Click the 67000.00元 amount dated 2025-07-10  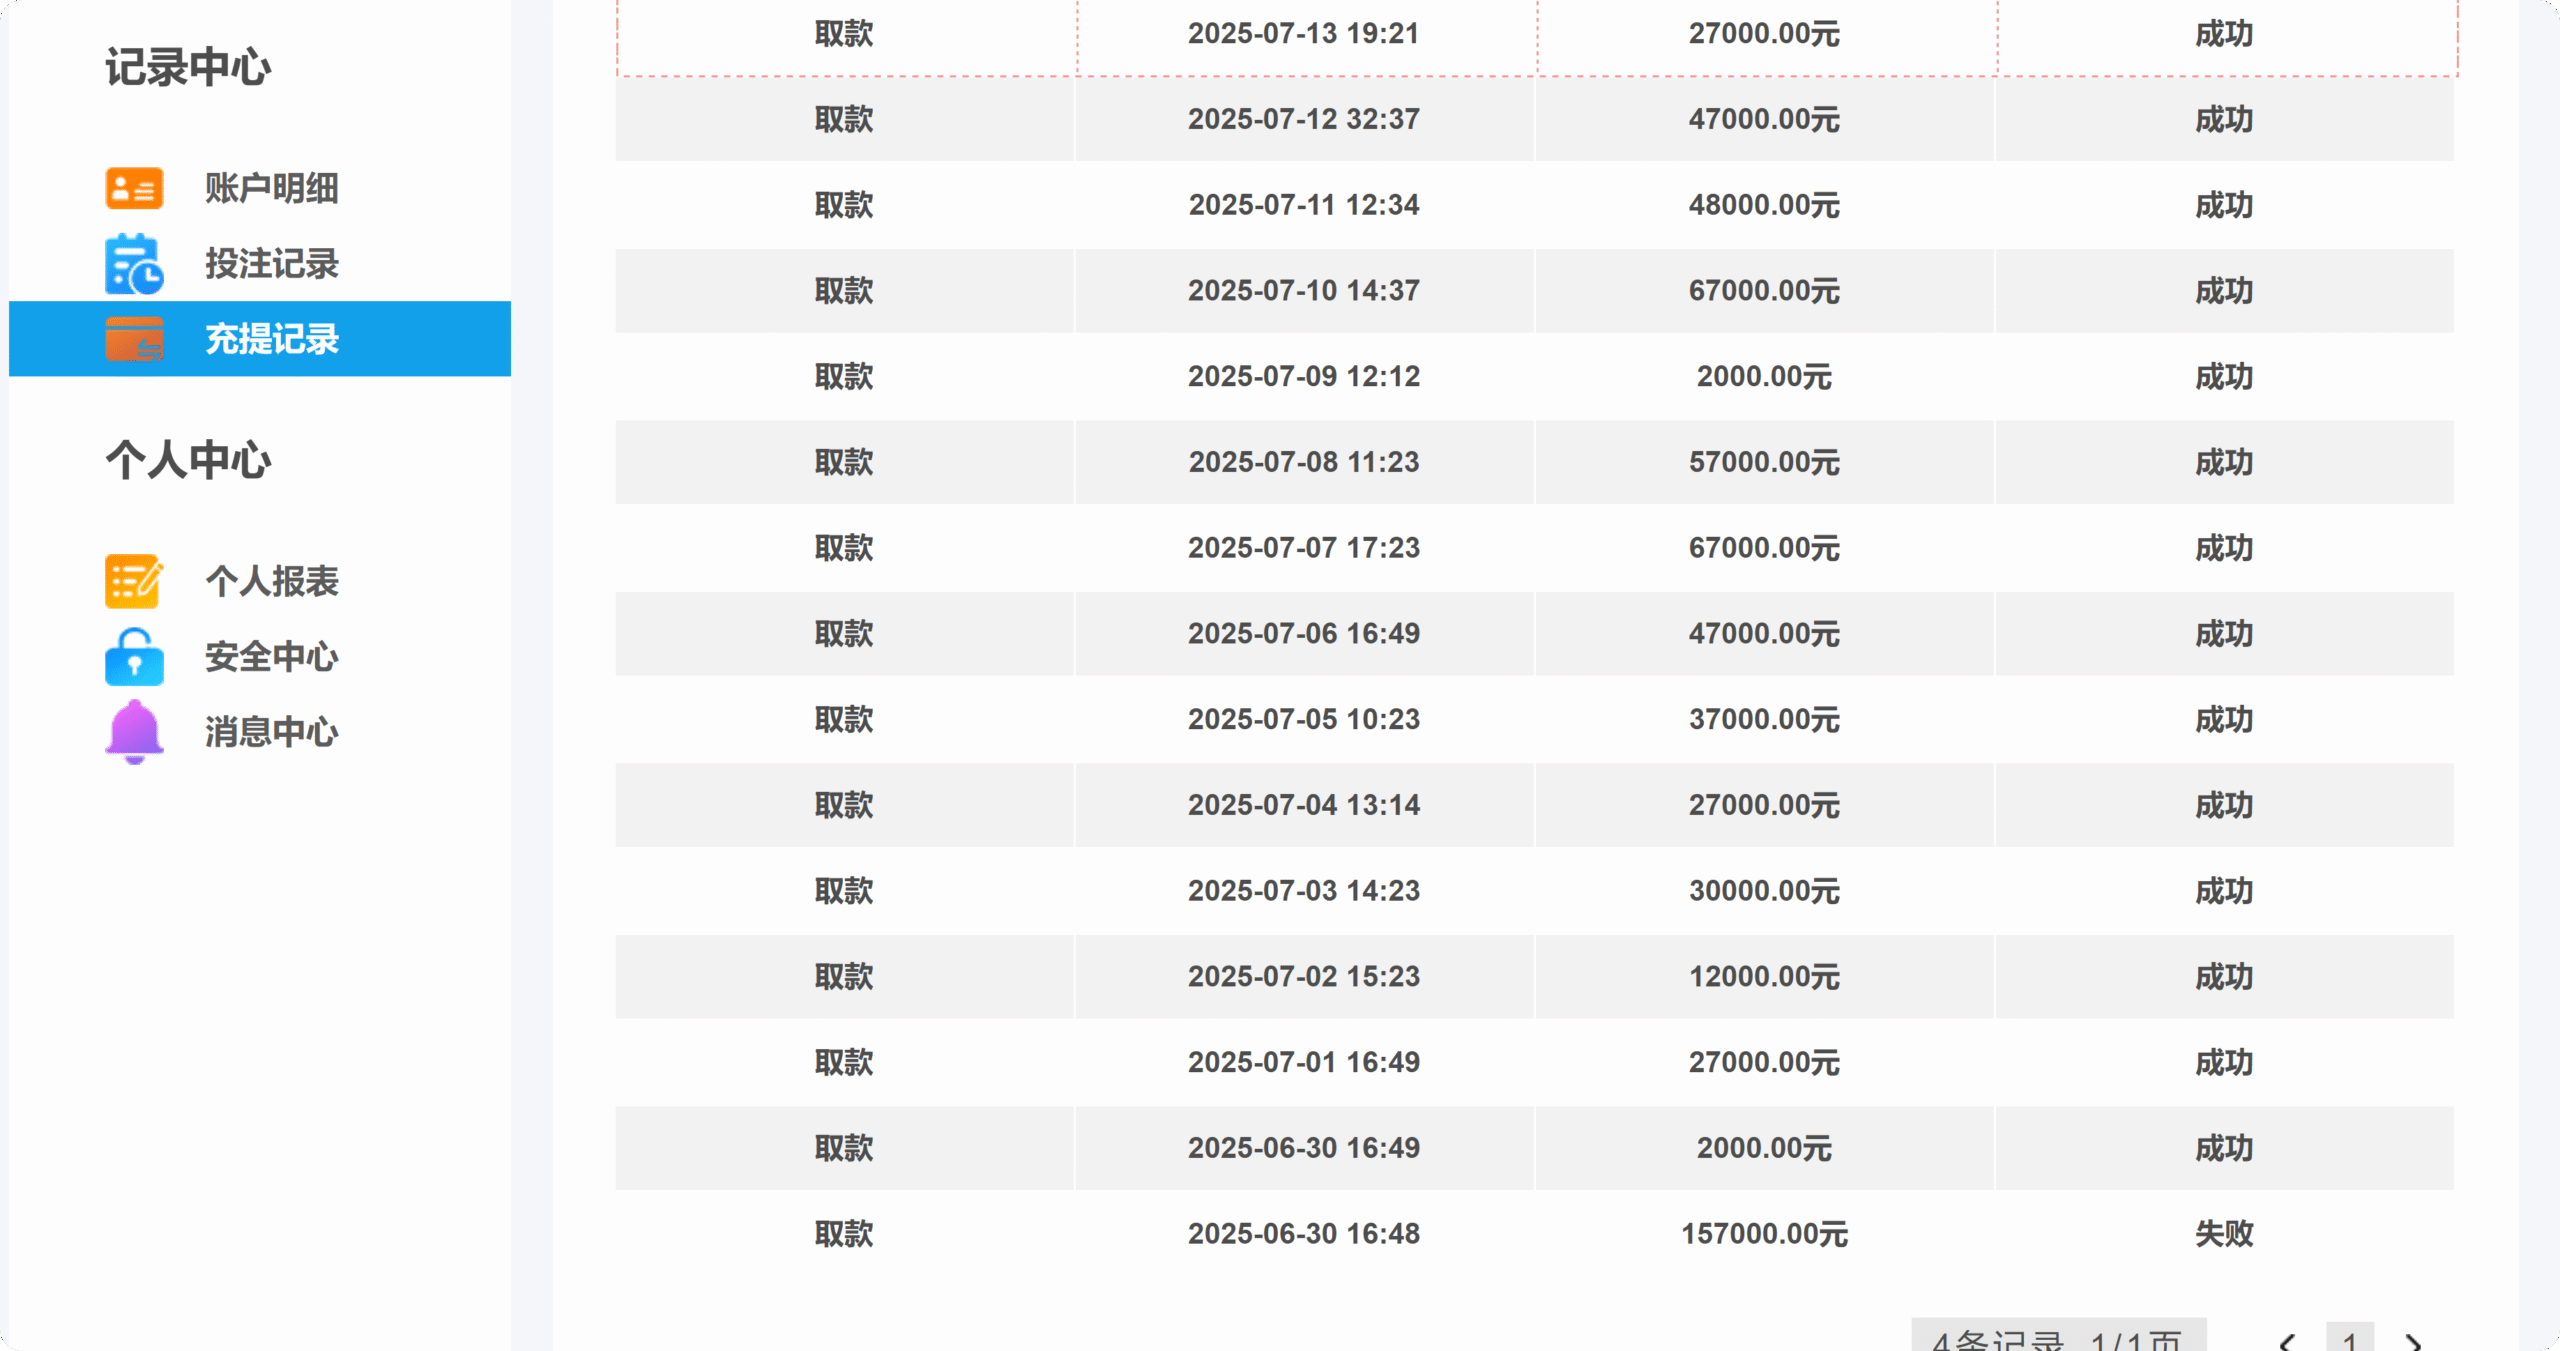pos(1765,291)
